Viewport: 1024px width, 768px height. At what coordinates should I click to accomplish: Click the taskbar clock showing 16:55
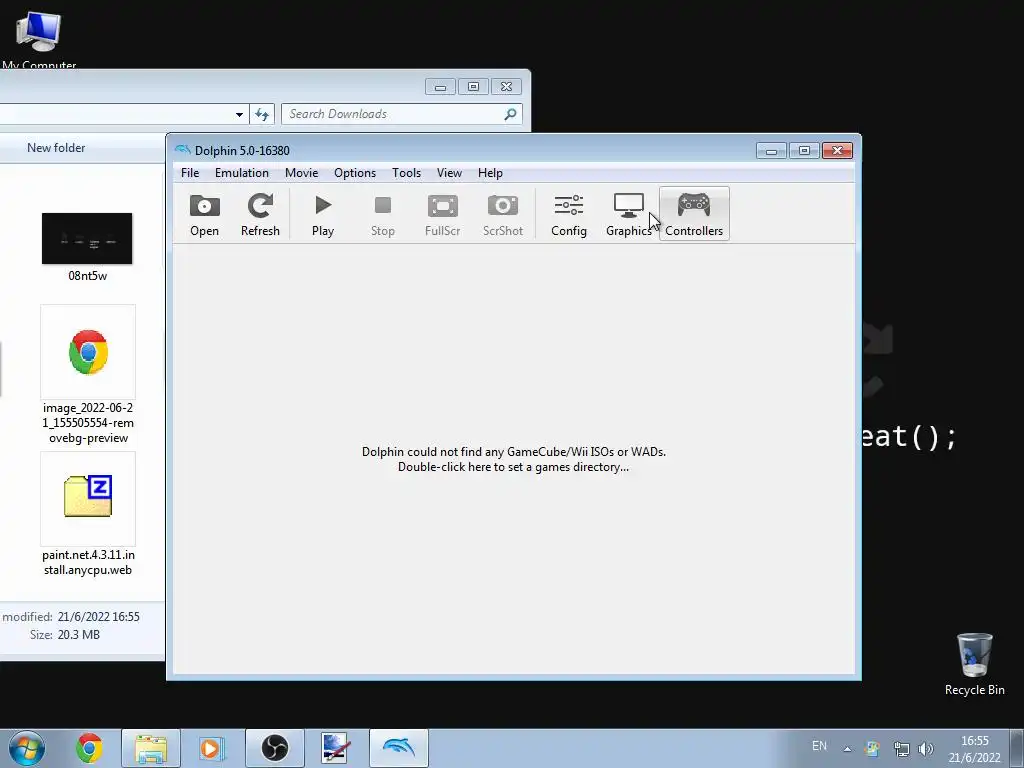[974, 749]
